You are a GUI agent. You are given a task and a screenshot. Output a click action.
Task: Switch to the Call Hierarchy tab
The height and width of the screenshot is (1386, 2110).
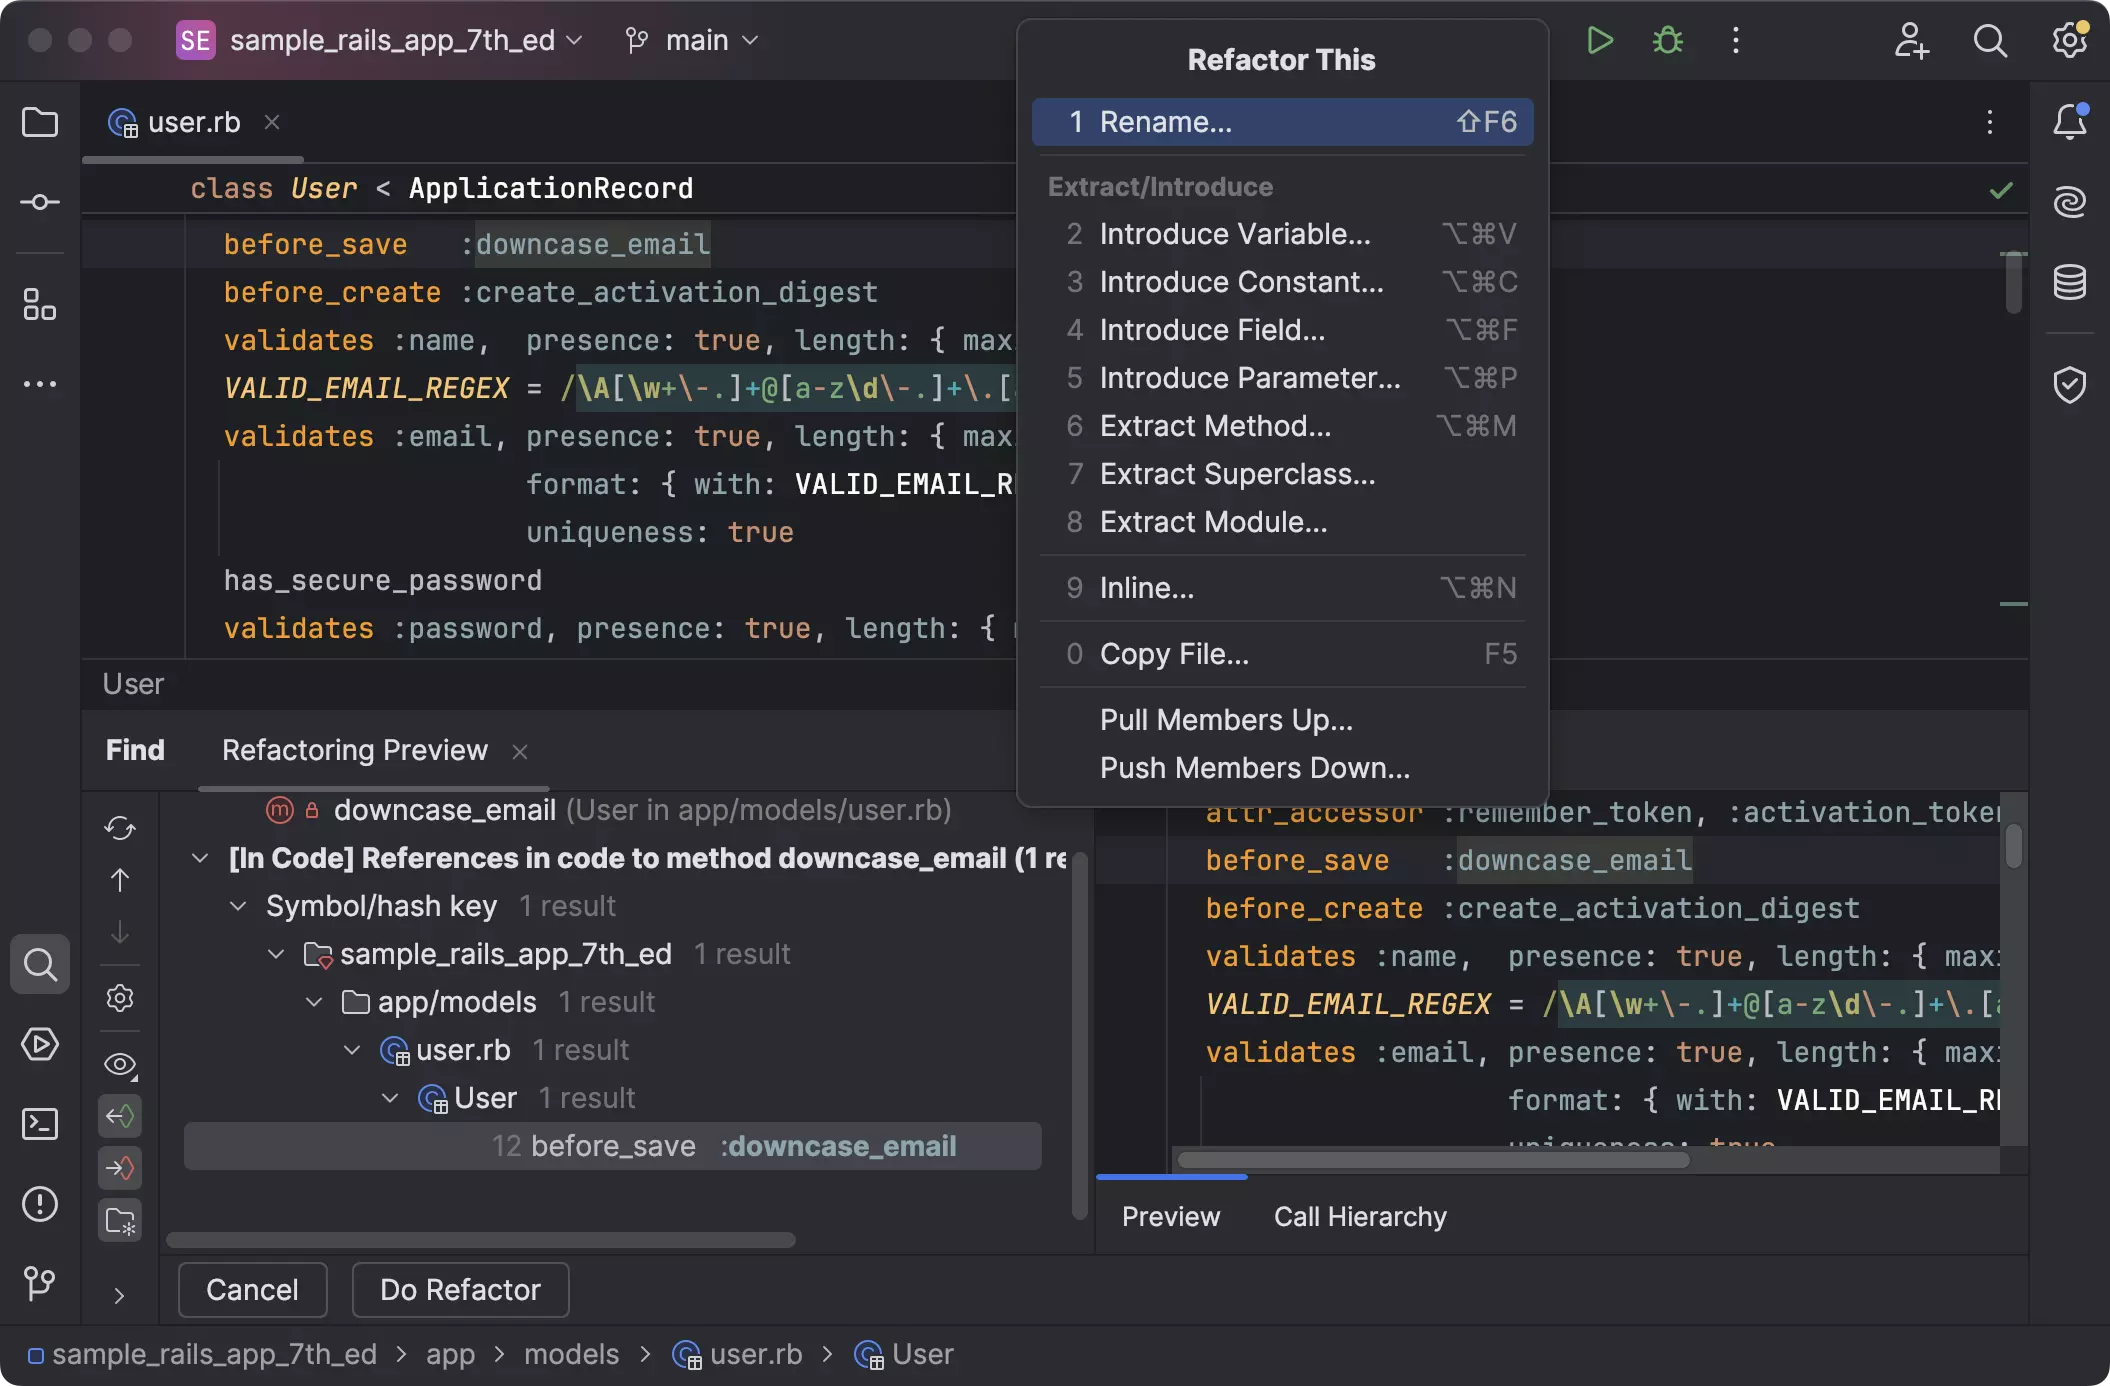click(1360, 1216)
